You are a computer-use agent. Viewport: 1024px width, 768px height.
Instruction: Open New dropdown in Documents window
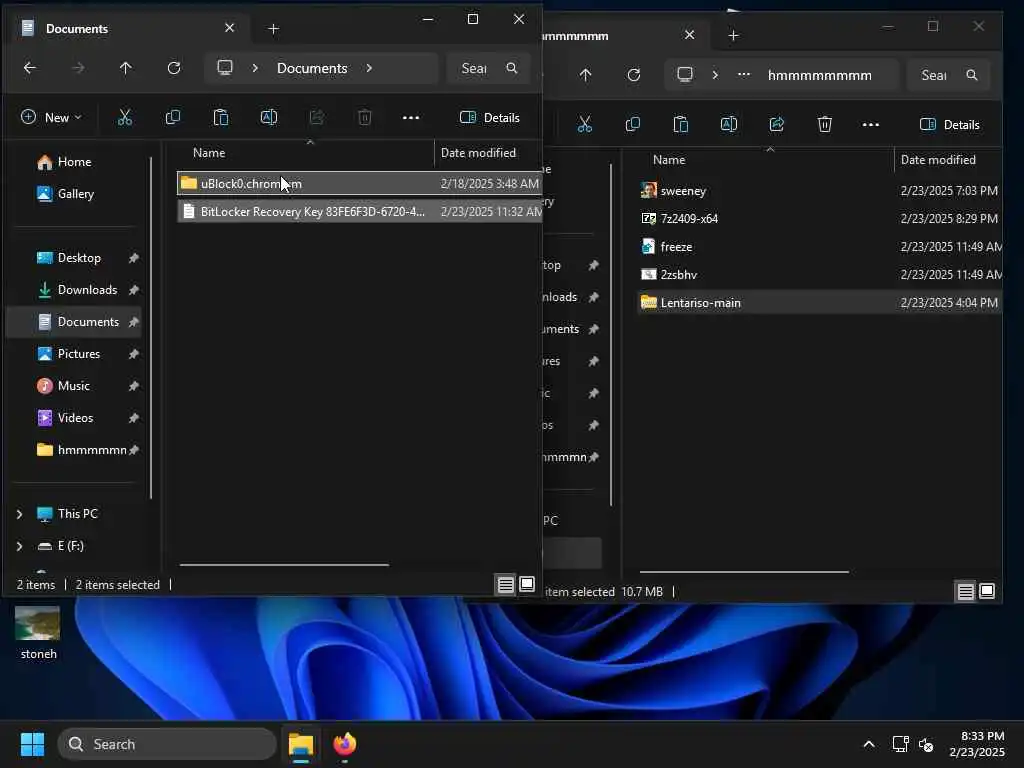[51, 118]
